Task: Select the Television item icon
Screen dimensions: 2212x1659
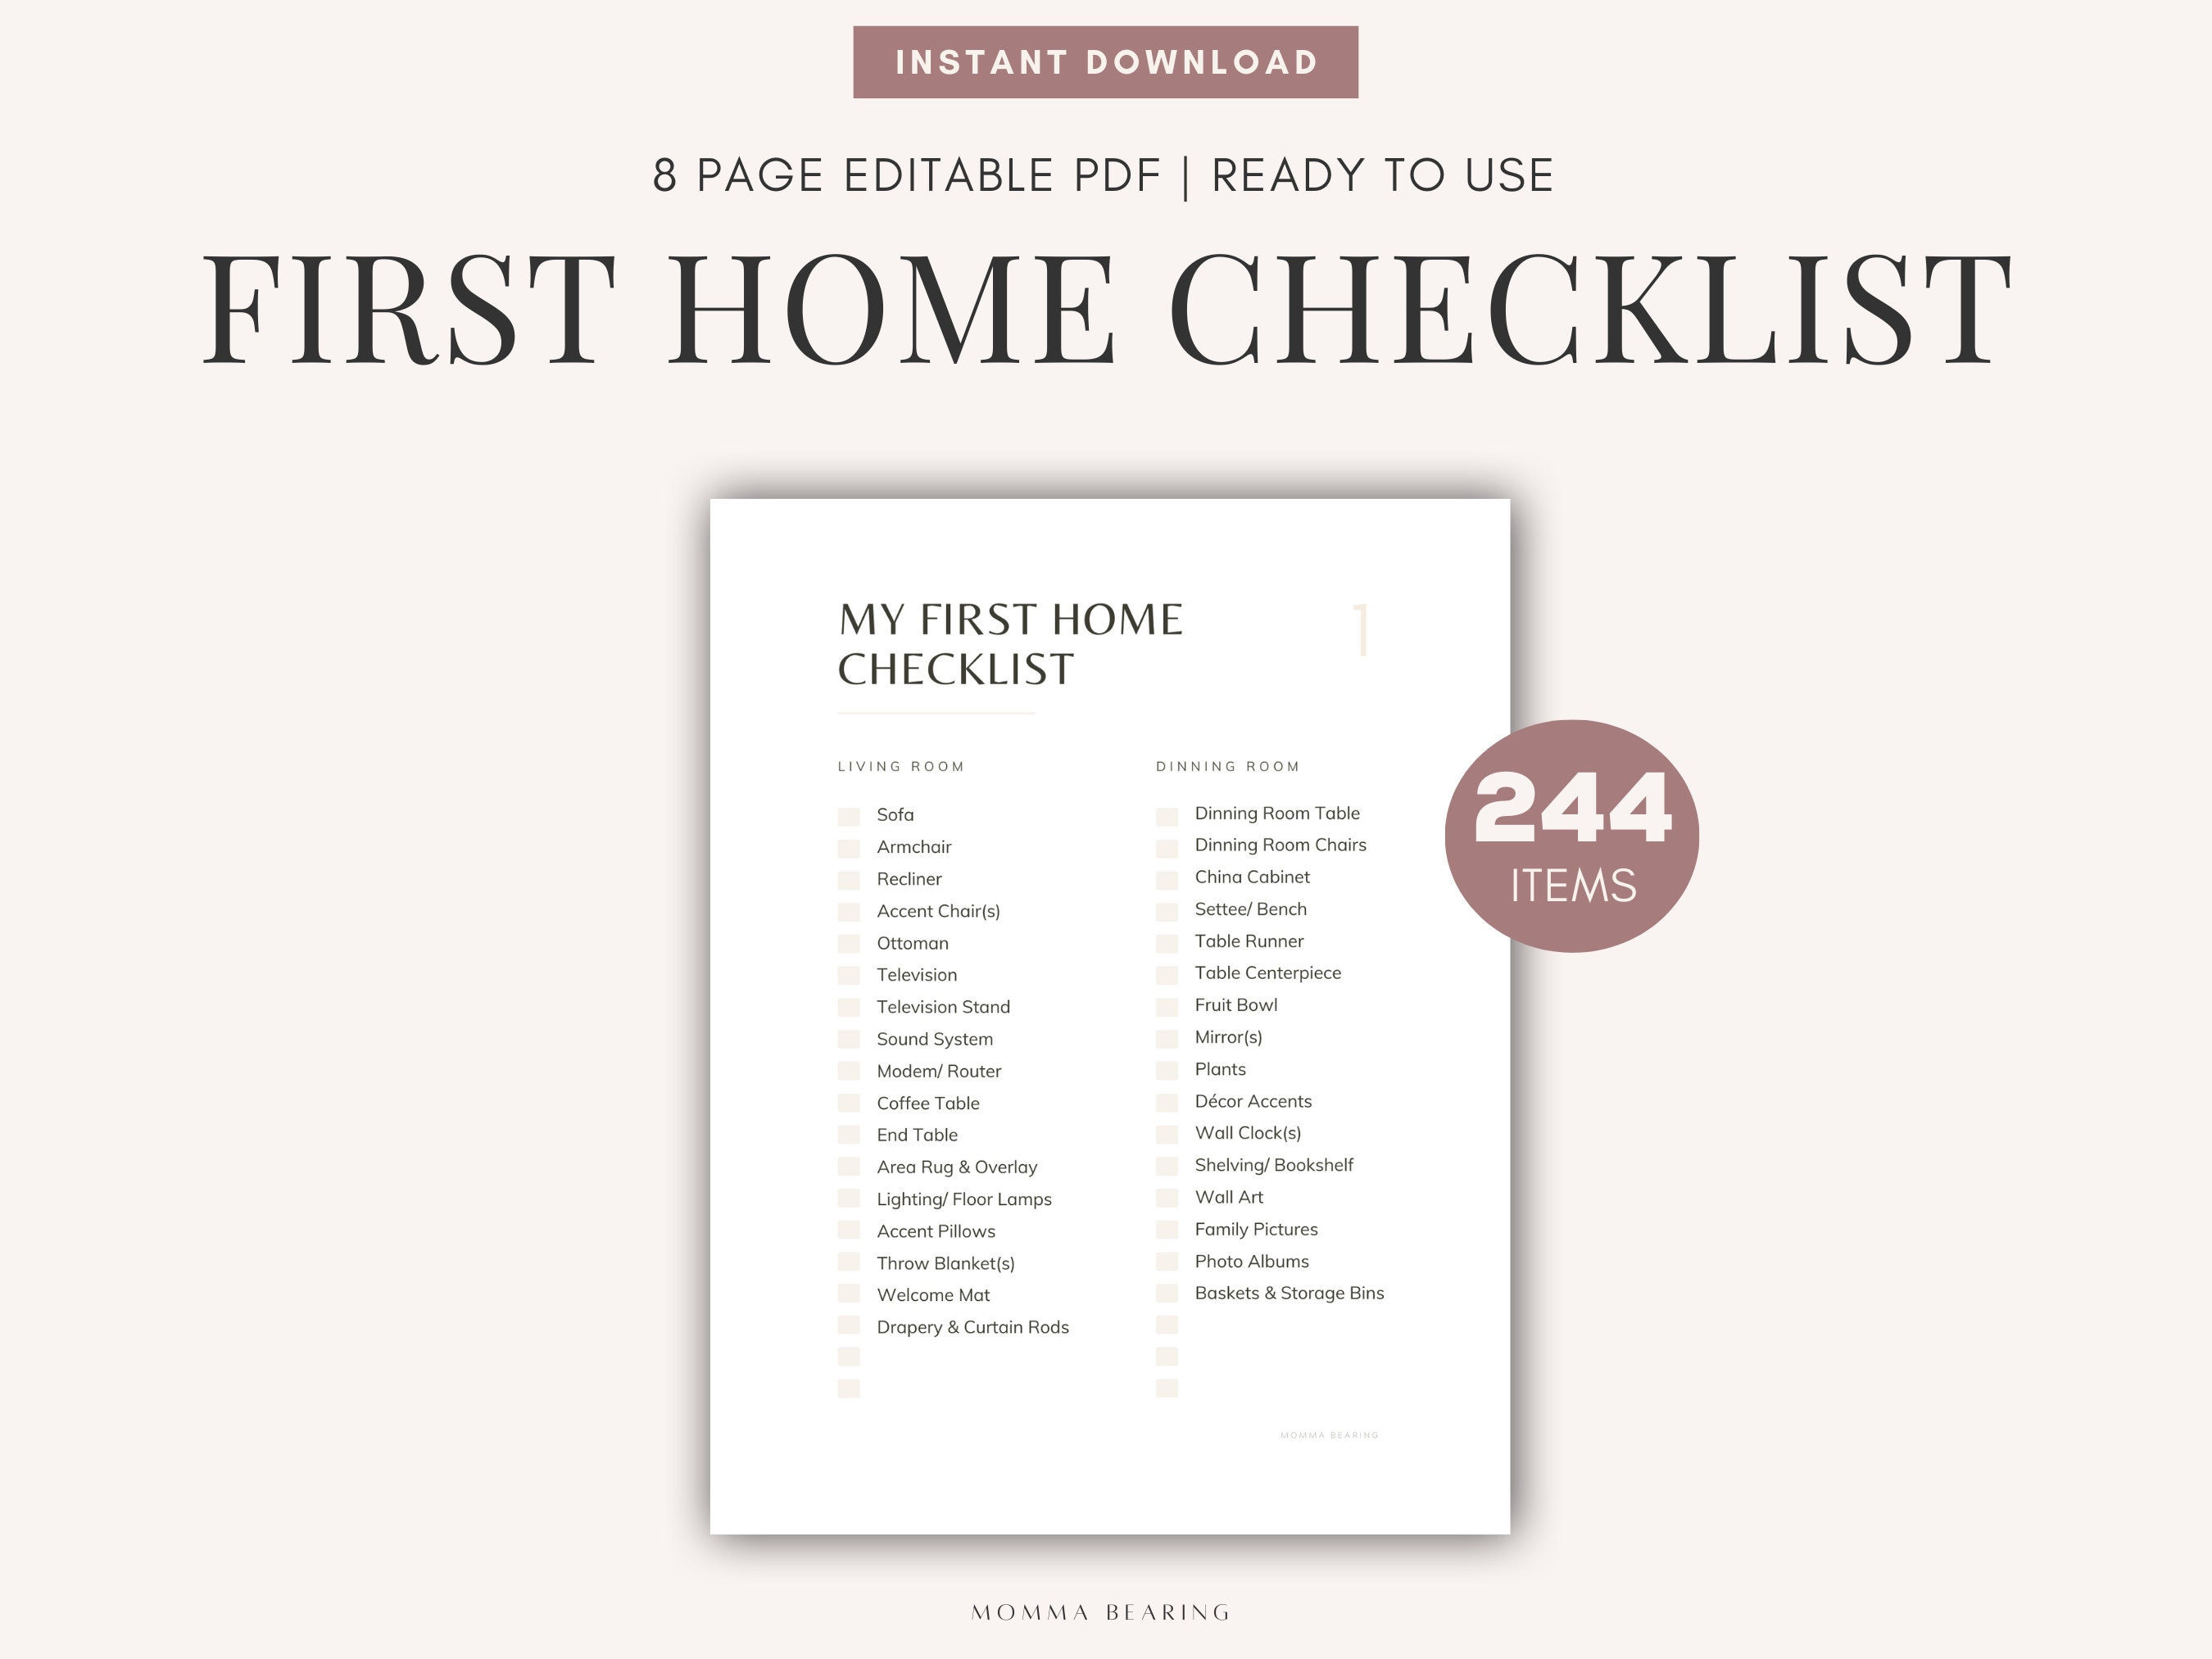Action: [848, 976]
